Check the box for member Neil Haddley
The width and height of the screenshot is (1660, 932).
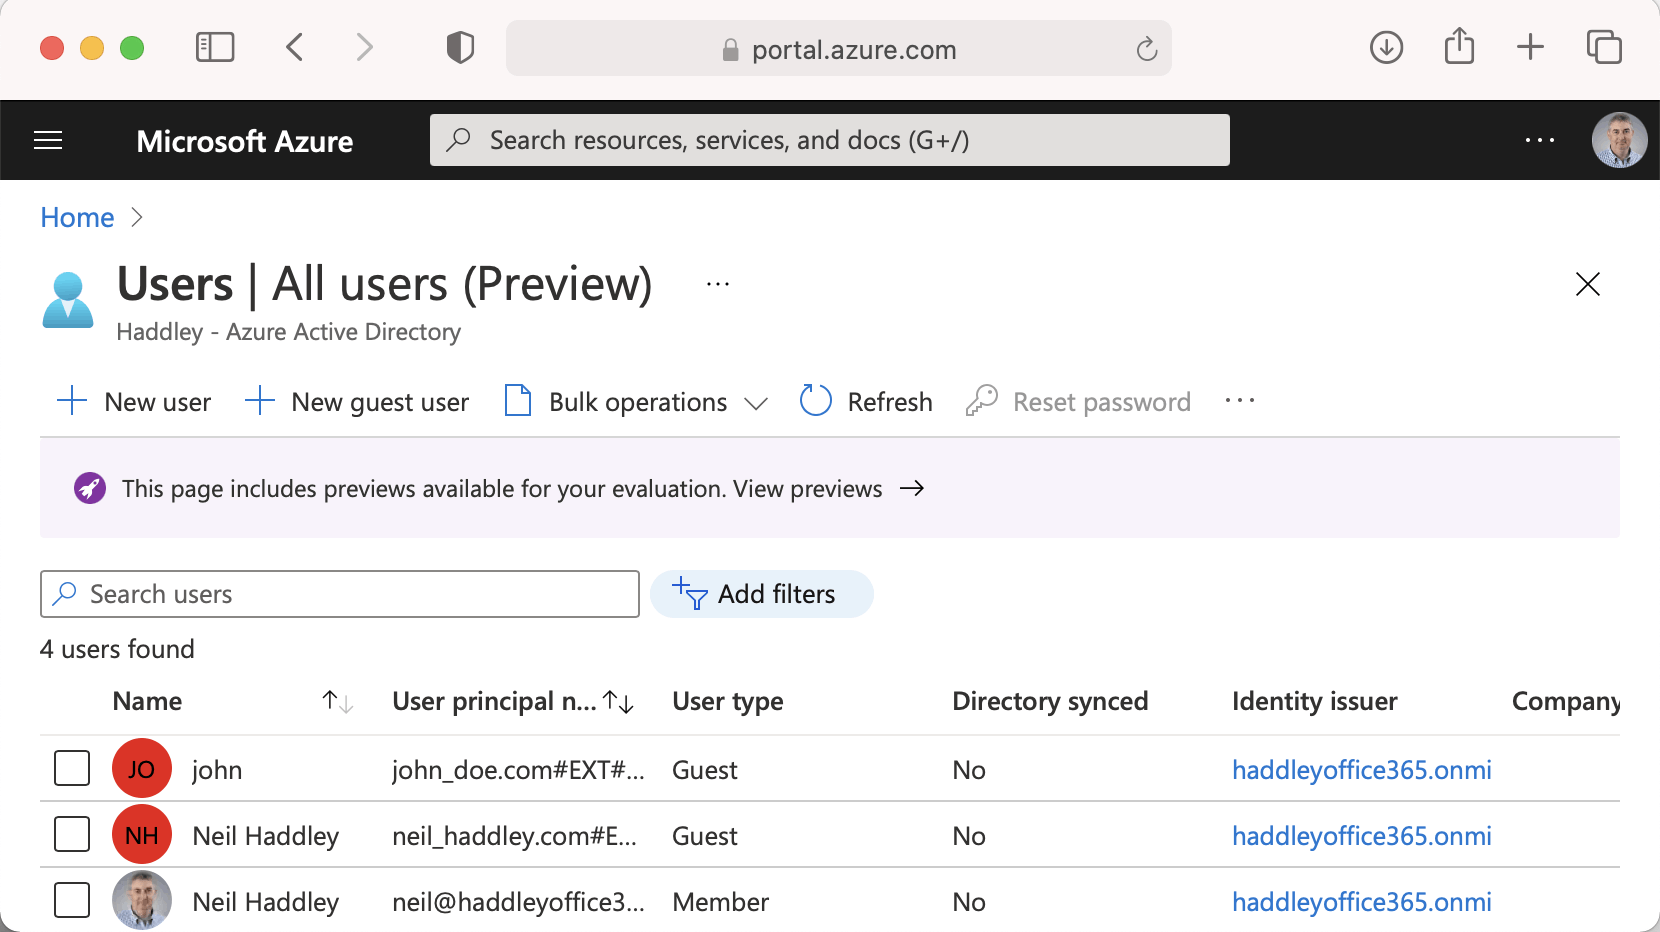coord(72,900)
